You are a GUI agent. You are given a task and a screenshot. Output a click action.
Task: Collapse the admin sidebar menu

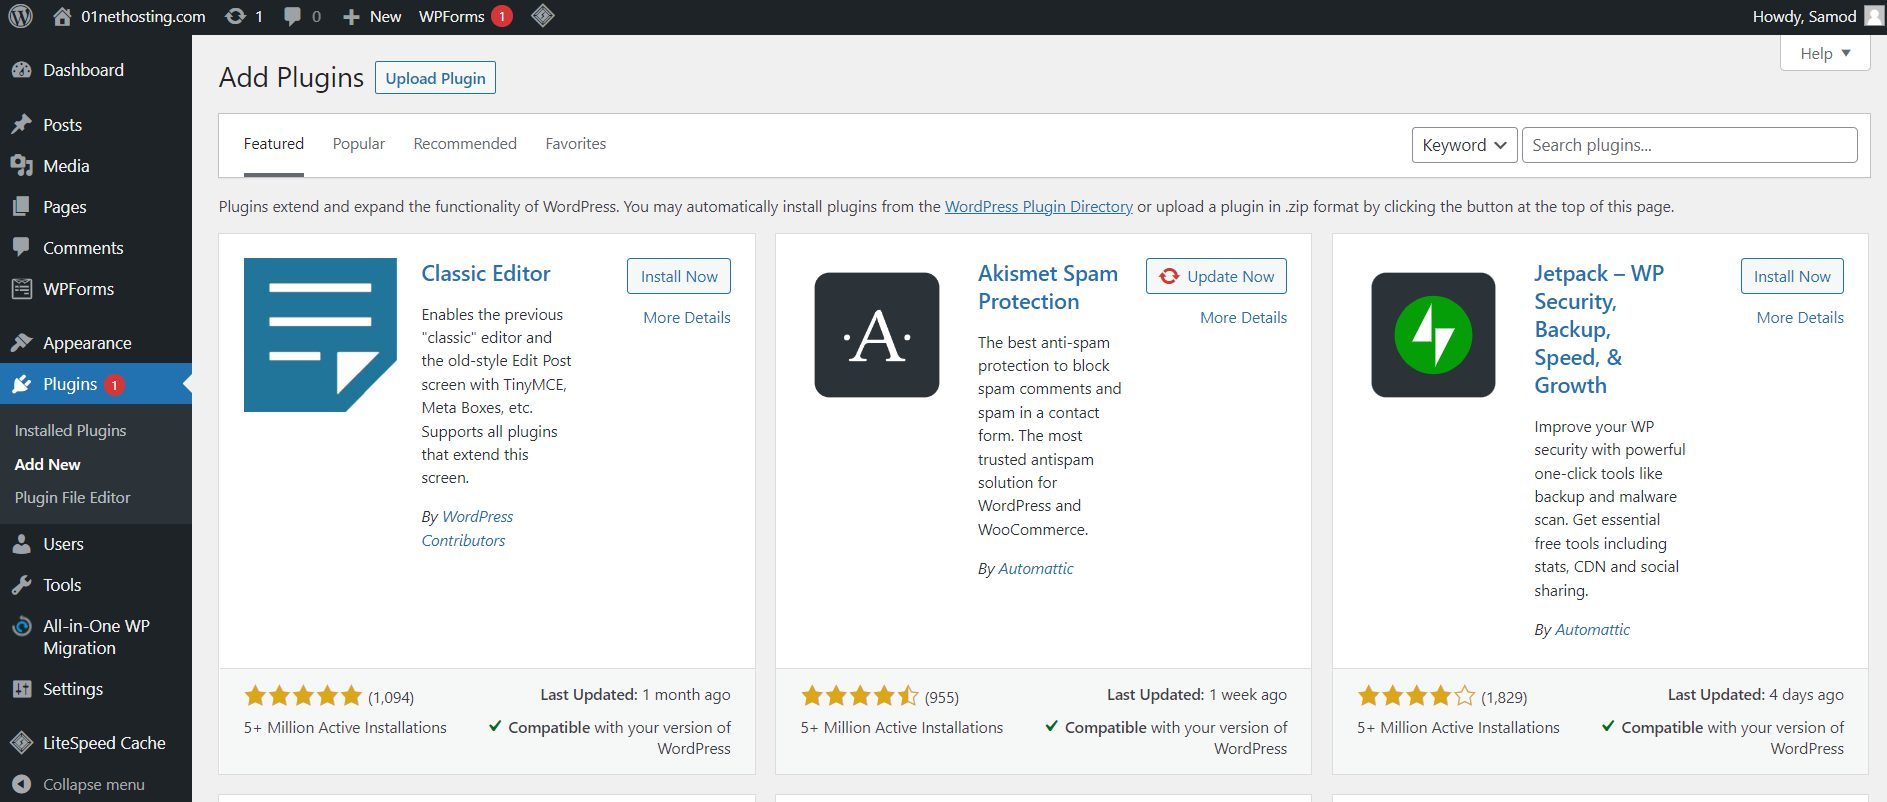point(96,784)
